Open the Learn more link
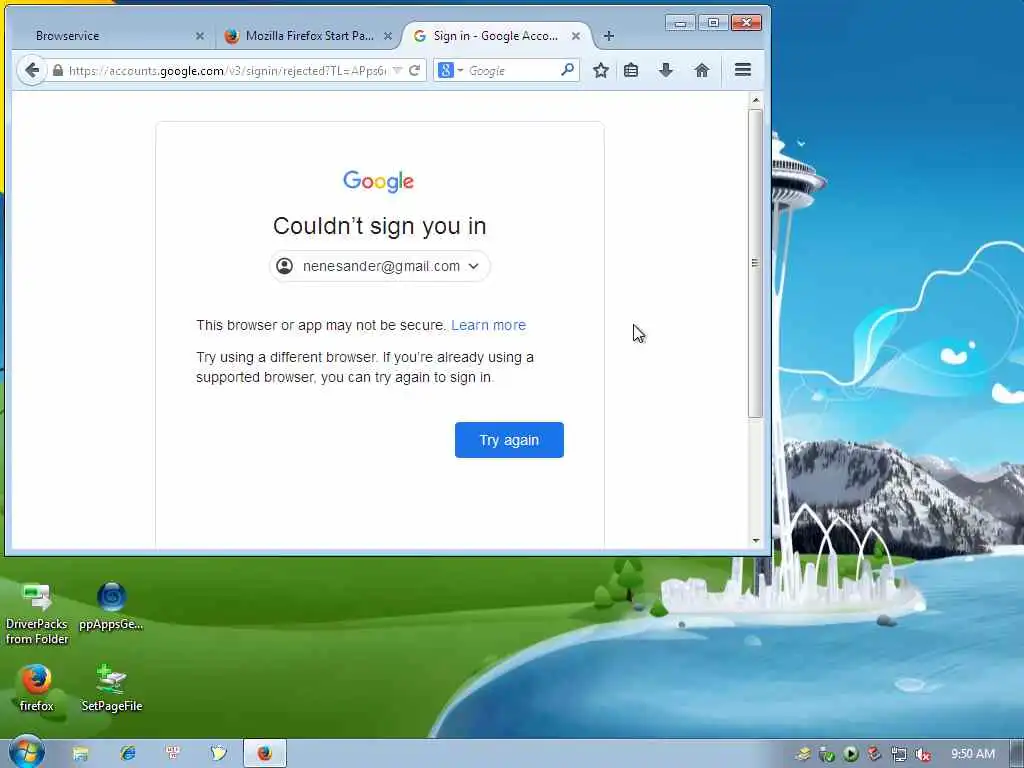The image size is (1024, 768). tap(488, 325)
